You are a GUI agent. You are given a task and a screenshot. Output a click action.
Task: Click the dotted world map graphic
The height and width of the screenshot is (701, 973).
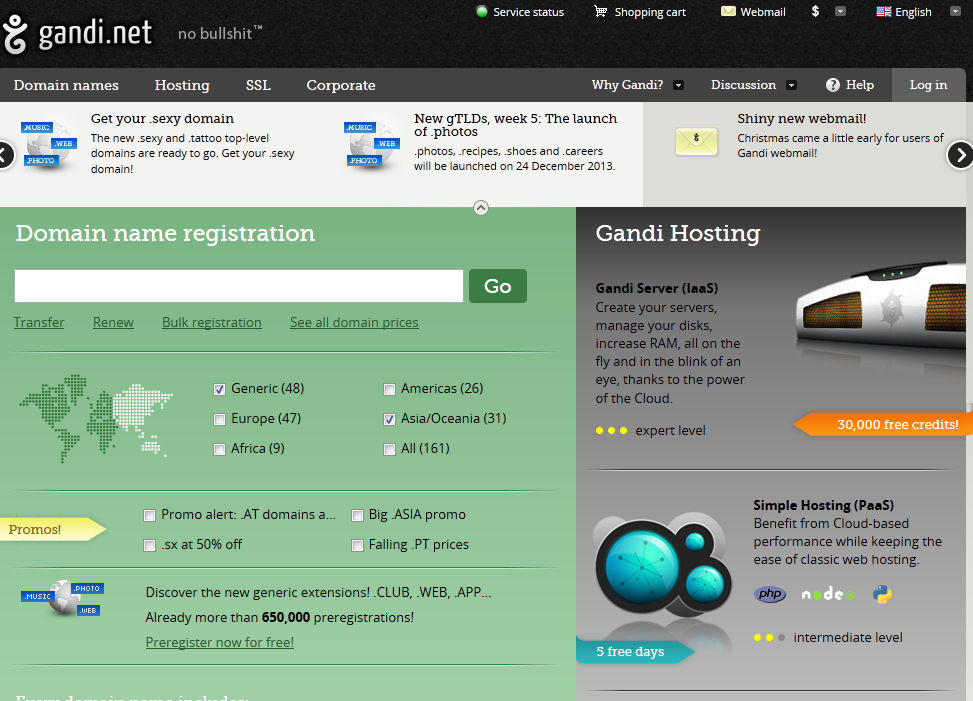(96, 418)
